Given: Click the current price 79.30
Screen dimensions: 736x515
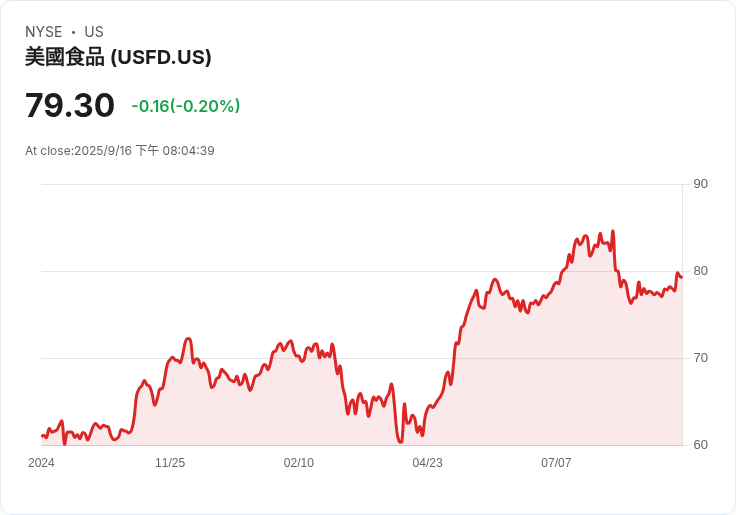Looking at the screenshot, I should coord(70,105).
